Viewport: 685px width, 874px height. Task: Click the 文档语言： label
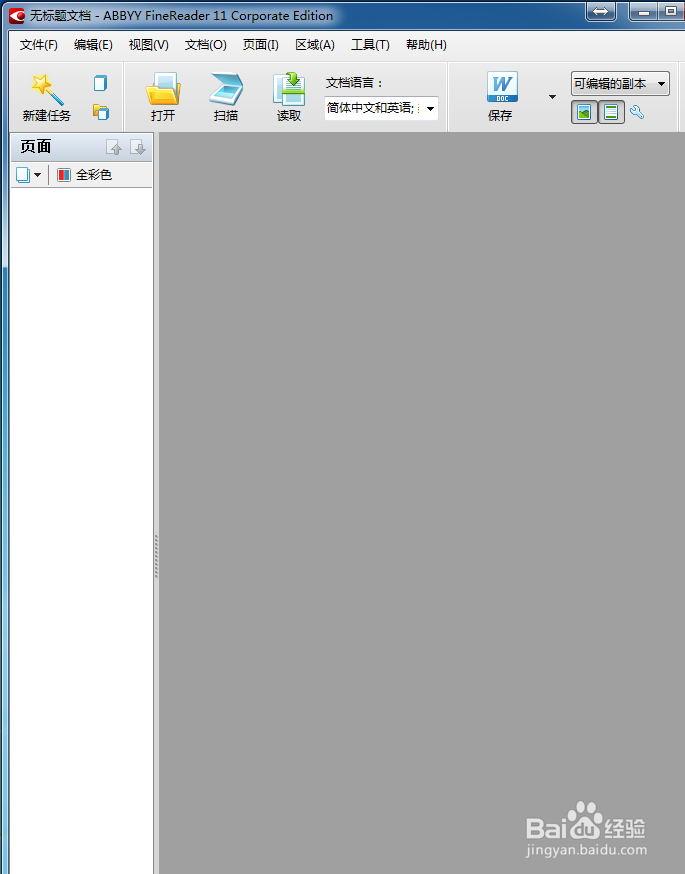coord(354,83)
